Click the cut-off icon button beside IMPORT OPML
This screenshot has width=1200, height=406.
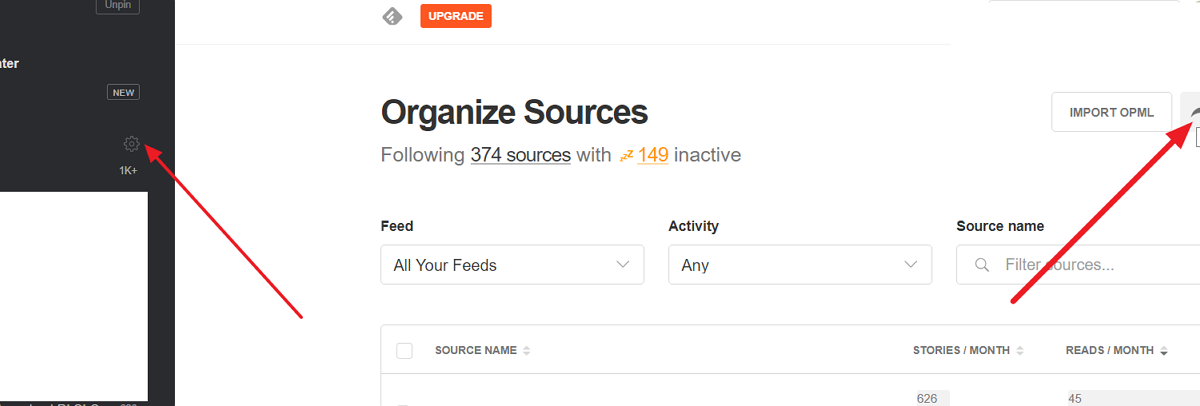point(1190,112)
